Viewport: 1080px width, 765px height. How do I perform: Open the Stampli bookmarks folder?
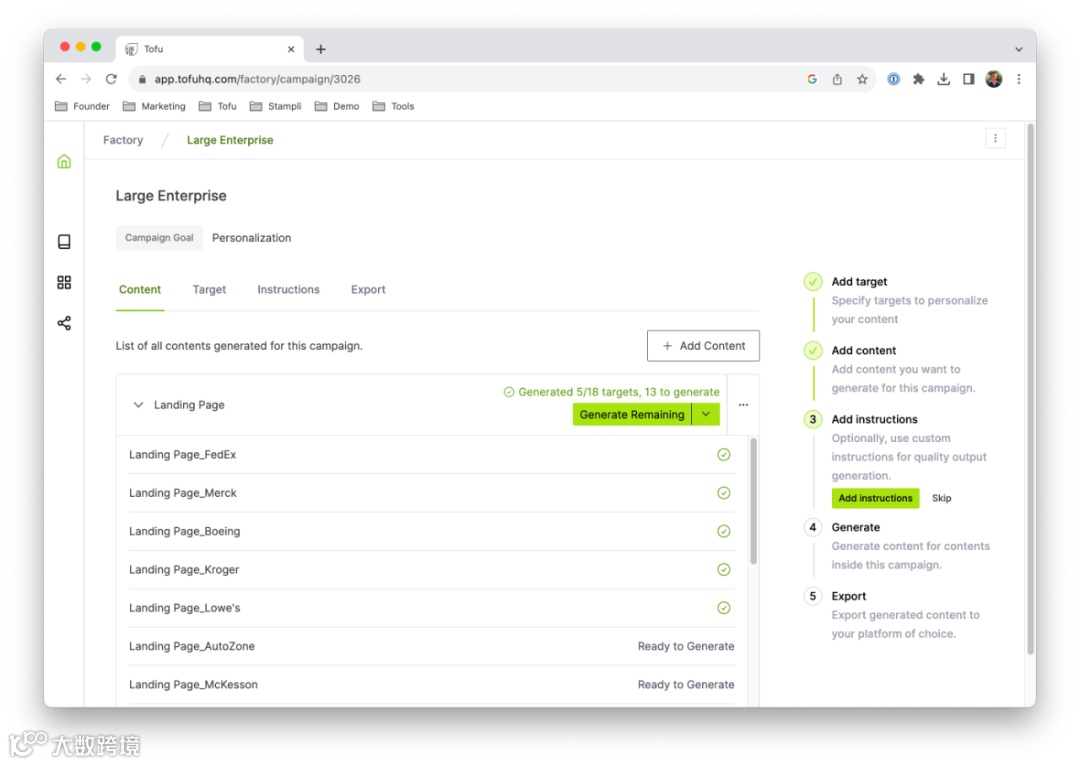[275, 106]
